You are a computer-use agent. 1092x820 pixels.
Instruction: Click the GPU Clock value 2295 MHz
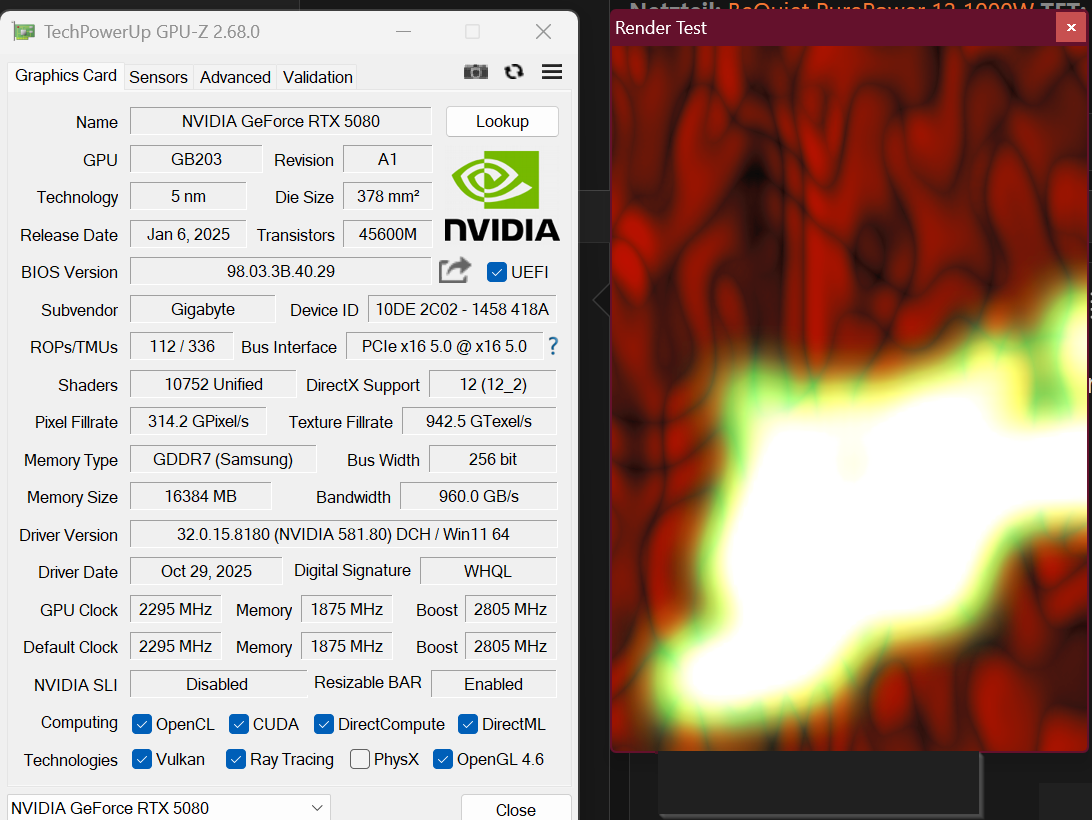point(176,609)
